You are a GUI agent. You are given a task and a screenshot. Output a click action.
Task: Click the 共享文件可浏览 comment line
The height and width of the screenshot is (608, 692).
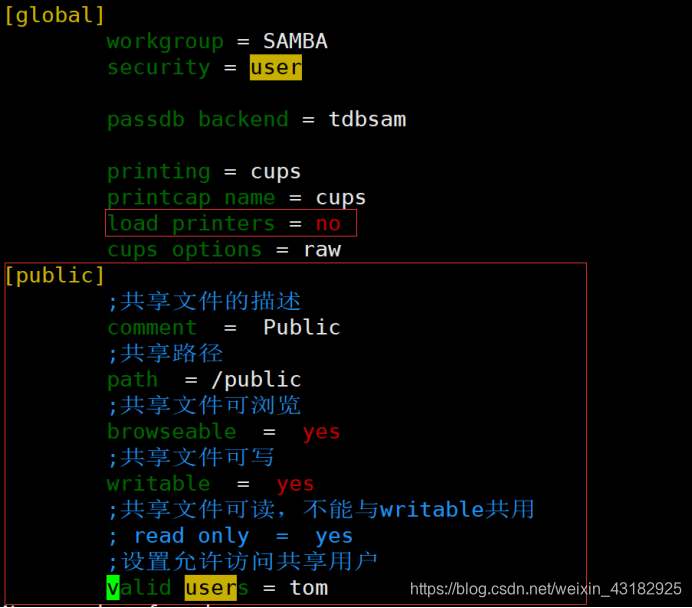click(204, 406)
